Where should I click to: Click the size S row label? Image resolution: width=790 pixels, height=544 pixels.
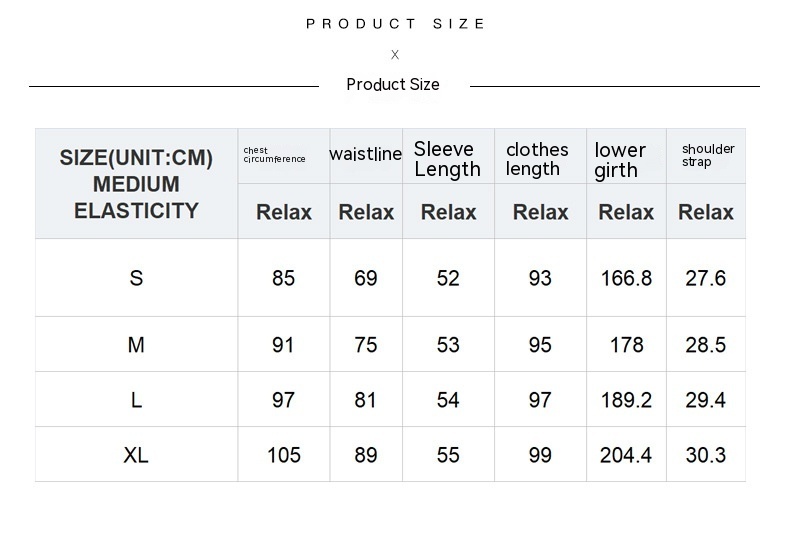tap(136, 278)
